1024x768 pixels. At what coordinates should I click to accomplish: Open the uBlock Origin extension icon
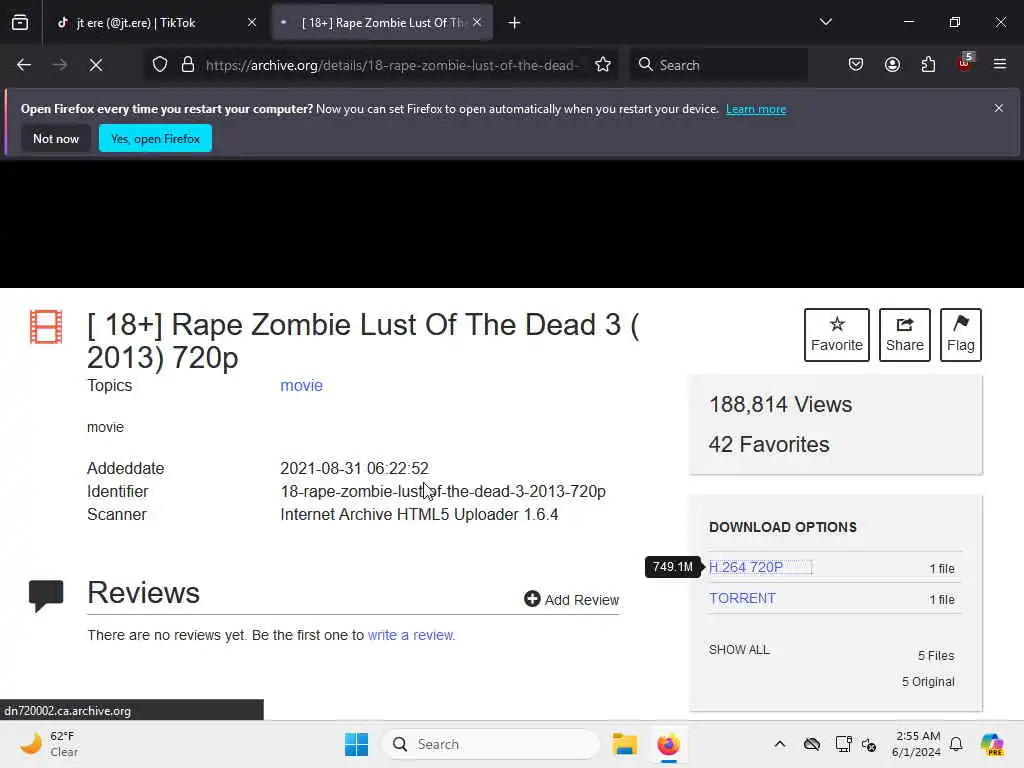[965, 63]
